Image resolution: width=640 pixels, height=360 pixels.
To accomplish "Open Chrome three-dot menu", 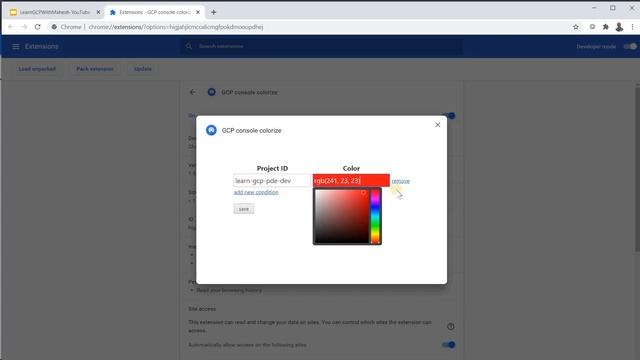I will click(x=632, y=27).
